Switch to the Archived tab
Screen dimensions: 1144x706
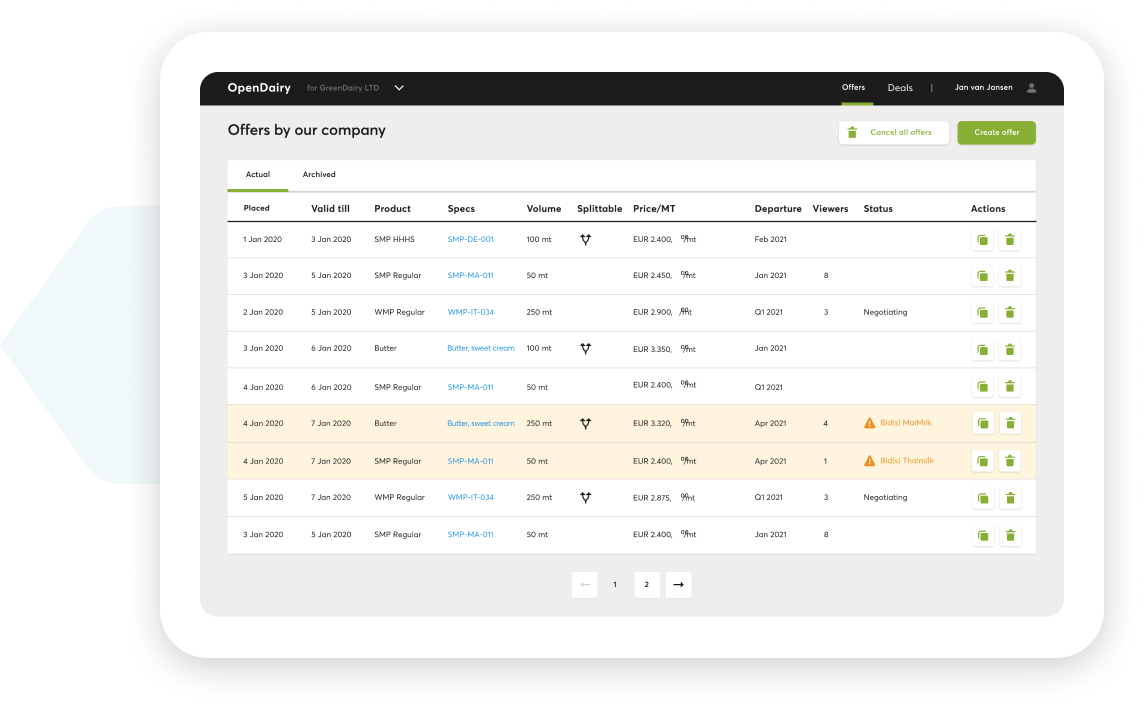(x=319, y=175)
